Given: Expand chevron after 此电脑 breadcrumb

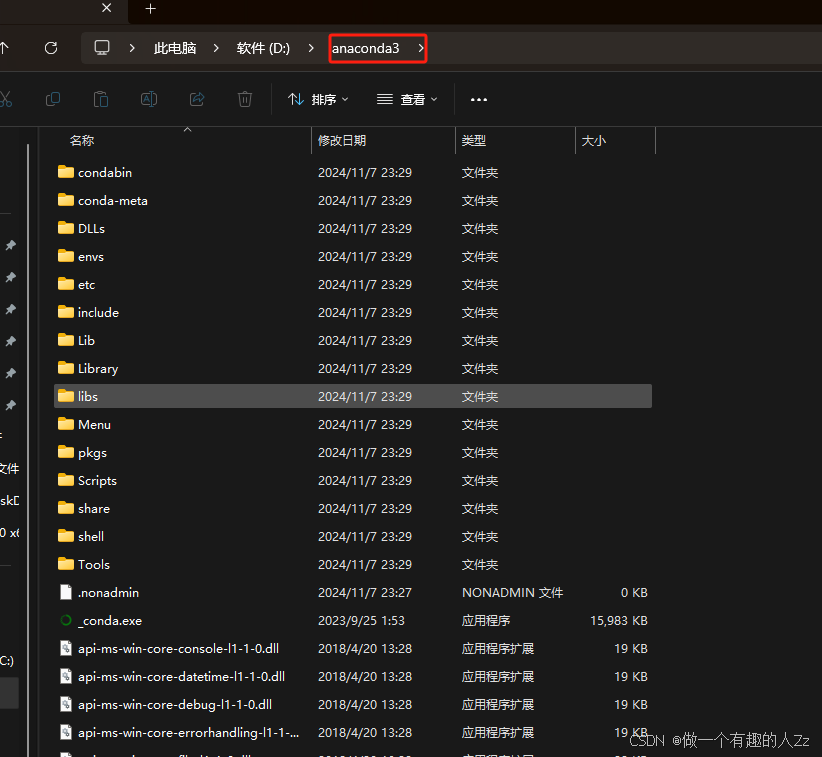Looking at the screenshot, I should tap(216, 48).
